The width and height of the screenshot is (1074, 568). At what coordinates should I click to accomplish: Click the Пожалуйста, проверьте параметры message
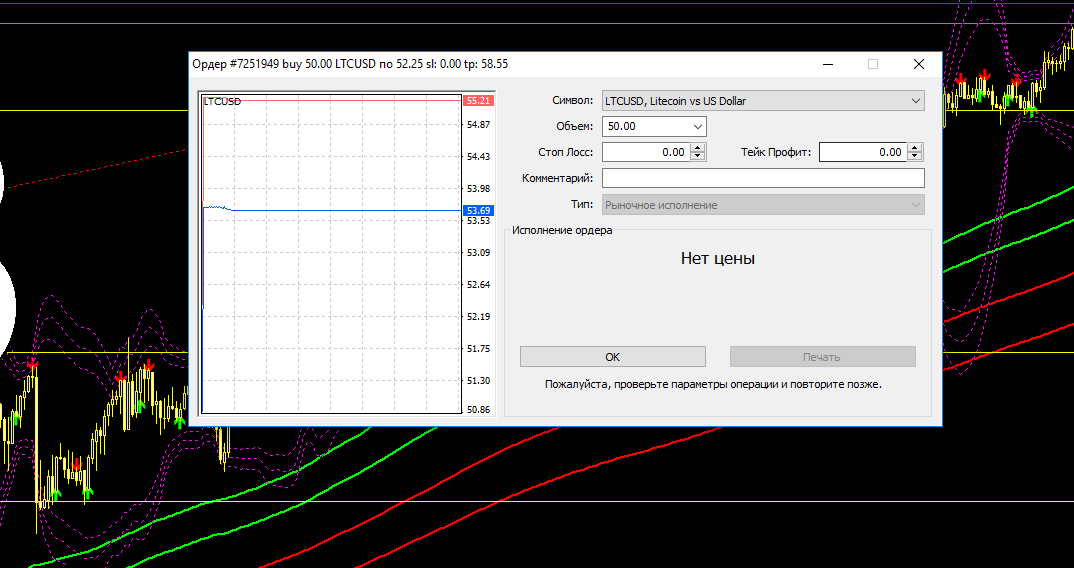tap(713, 384)
